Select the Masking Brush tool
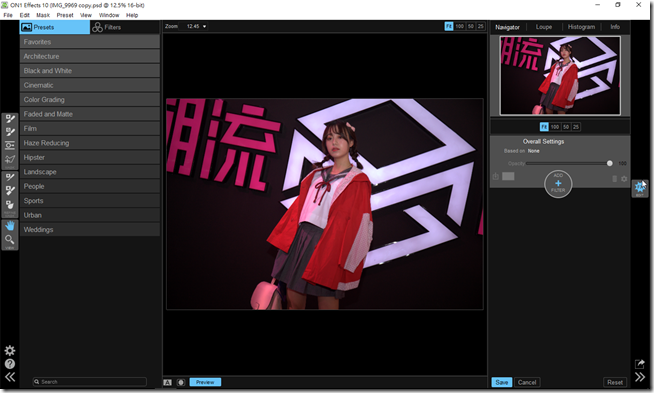 coord(10,119)
